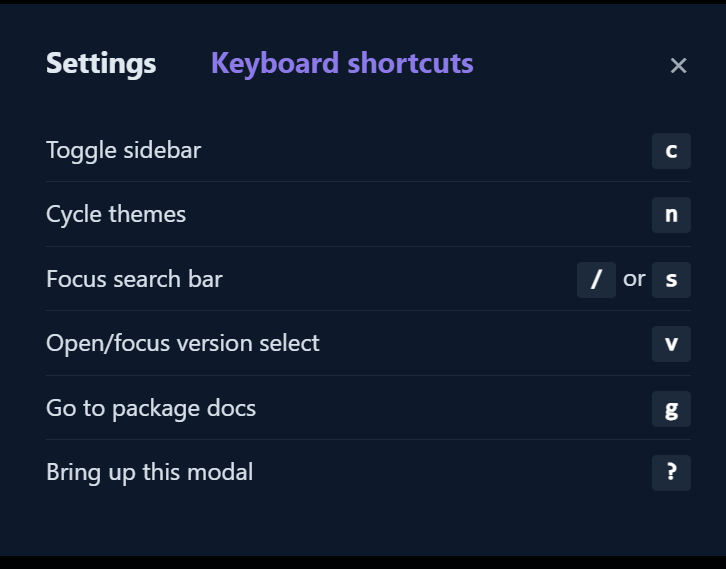
Task: Select the Keyboard shortcuts tab
Action: click(342, 64)
